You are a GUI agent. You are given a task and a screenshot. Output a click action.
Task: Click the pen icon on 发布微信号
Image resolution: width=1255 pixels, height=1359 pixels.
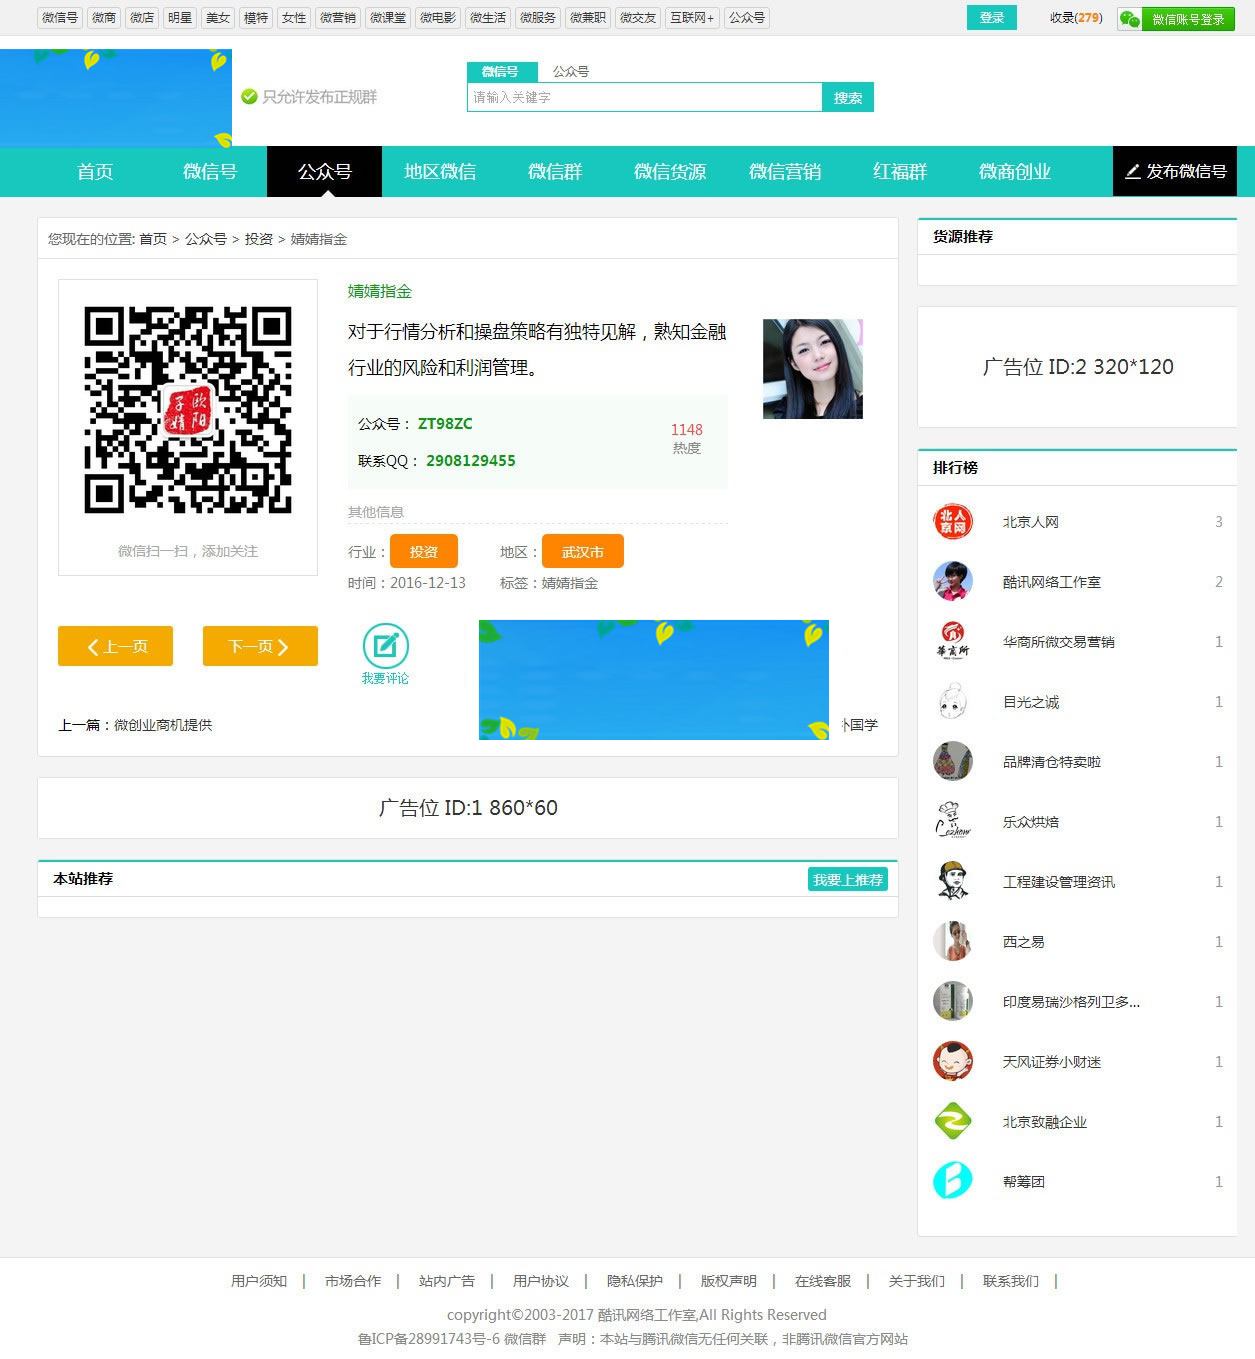(x=1134, y=171)
